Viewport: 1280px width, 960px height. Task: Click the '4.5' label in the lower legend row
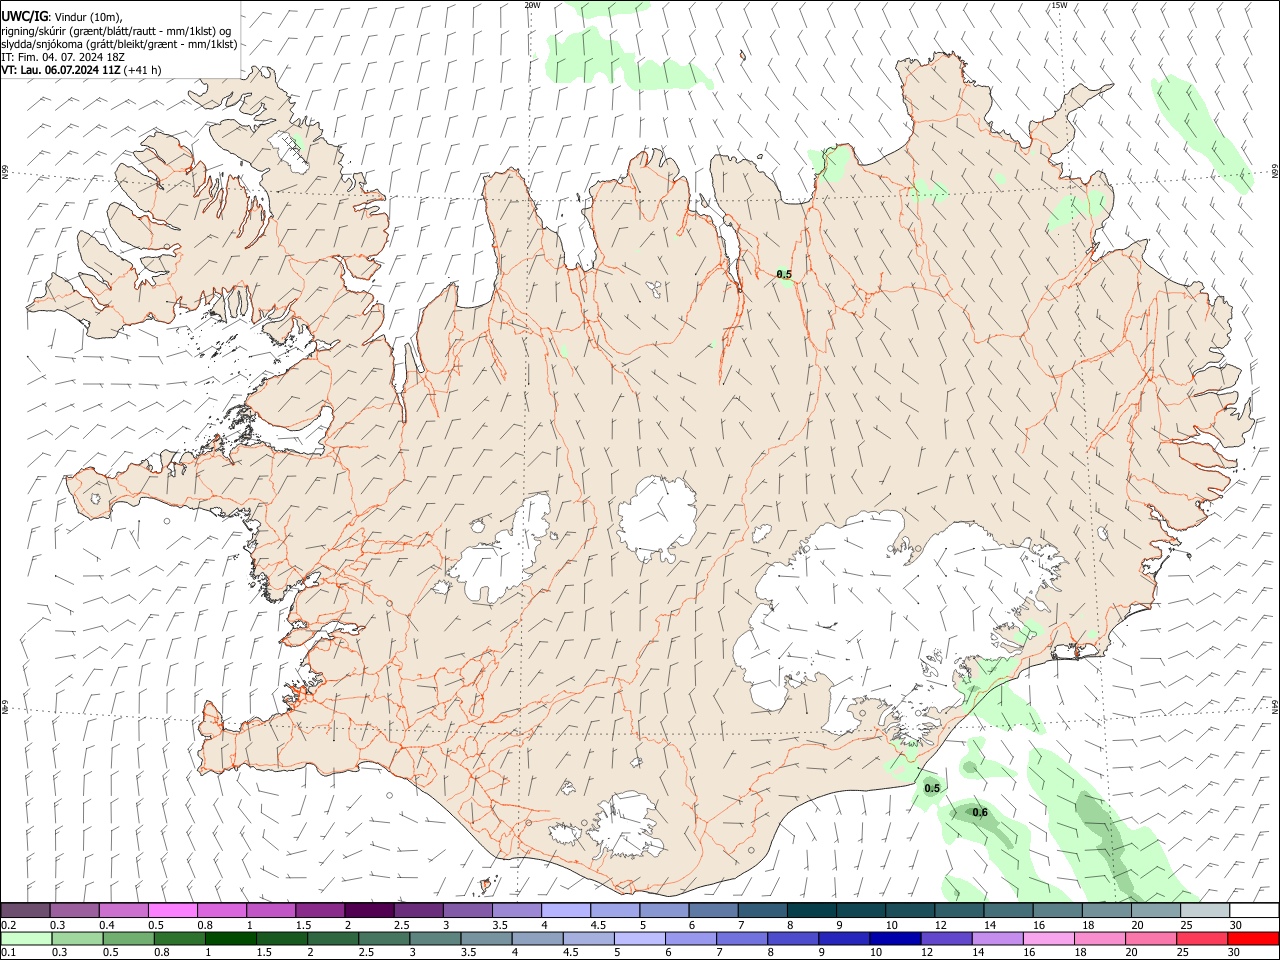click(x=569, y=953)
